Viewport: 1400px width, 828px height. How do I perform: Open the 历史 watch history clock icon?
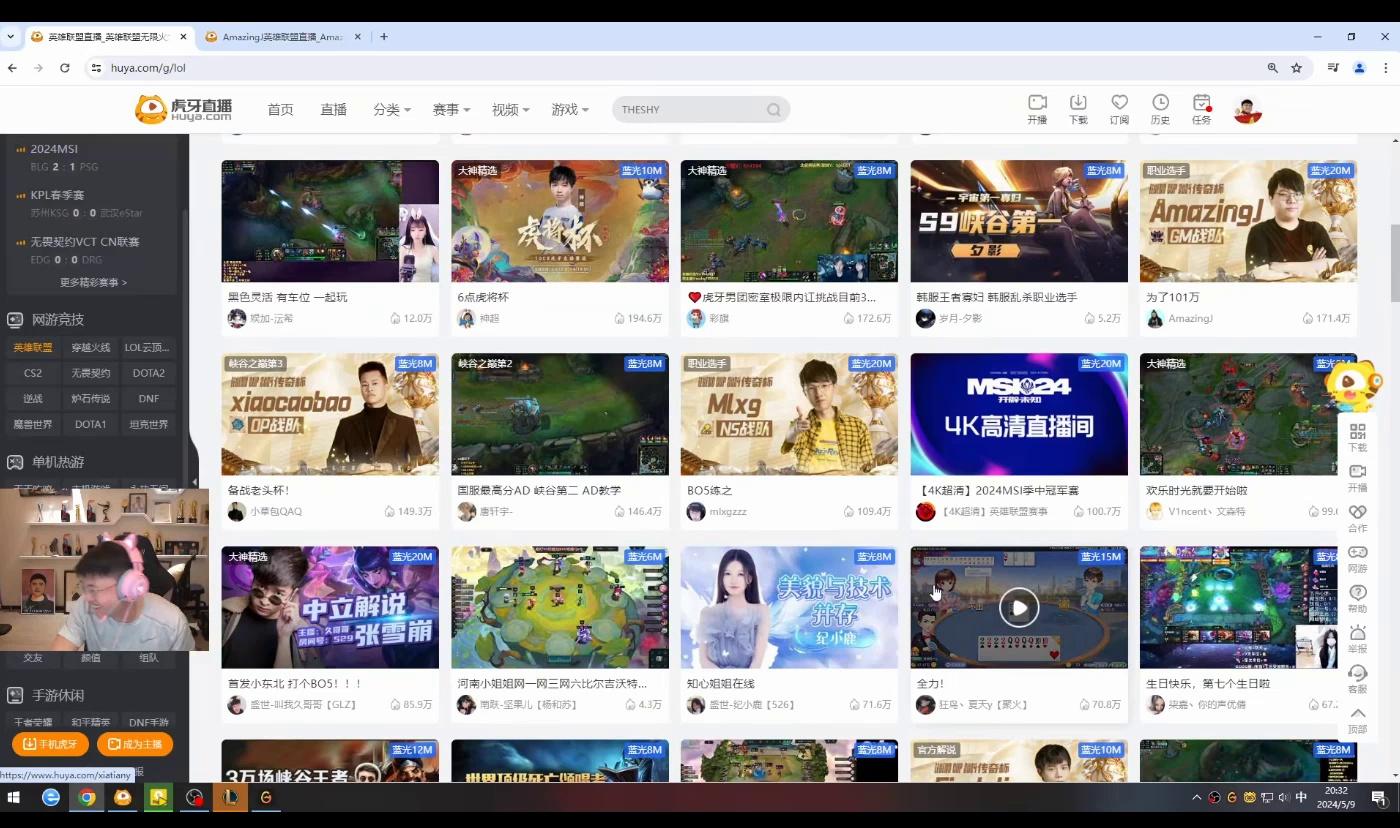click(x=1160, y=104)
